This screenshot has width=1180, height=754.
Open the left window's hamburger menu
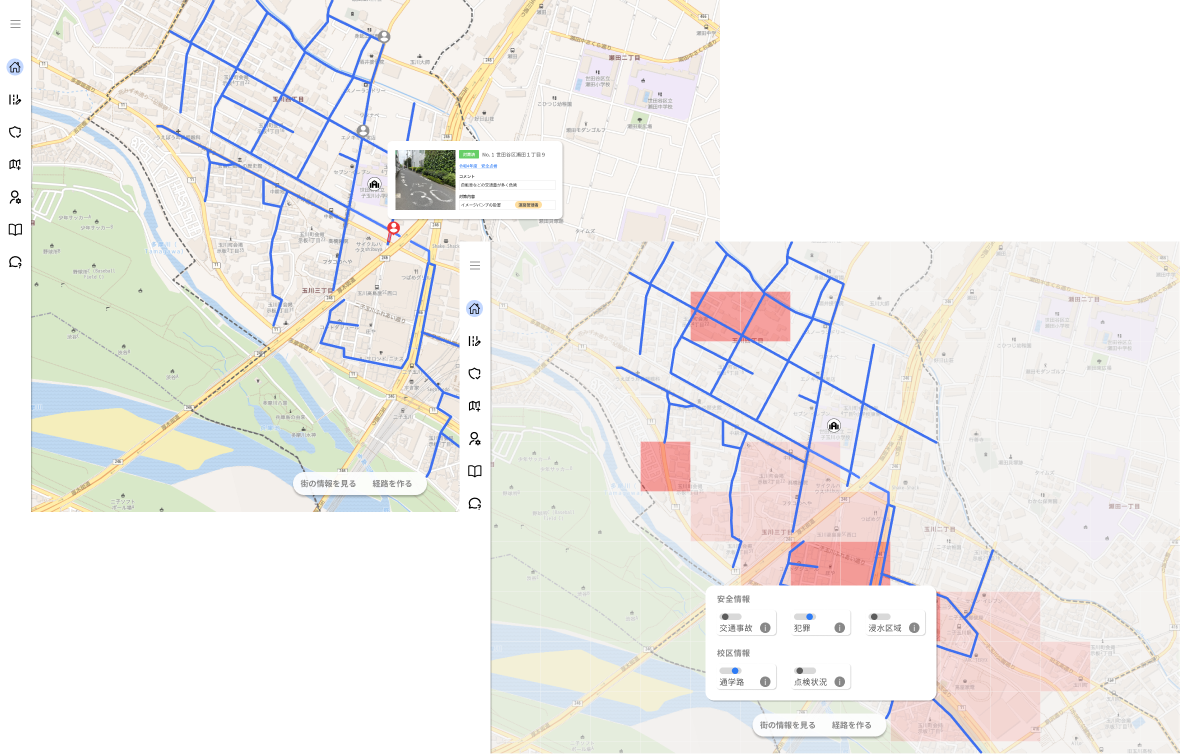pos(14,24)
